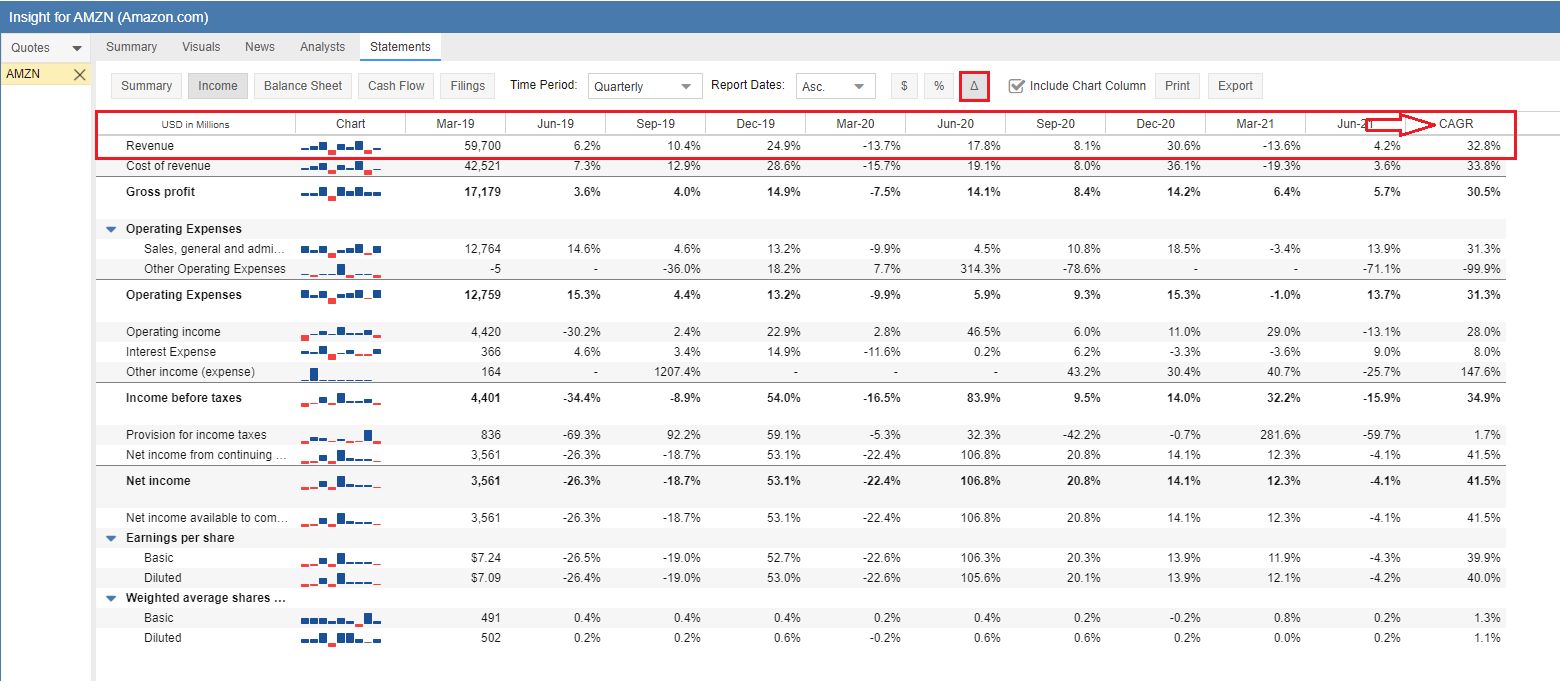This screenshot has height=681, width=1560.
Task: Select the Statements tab
Action: (x=400, y=47)
